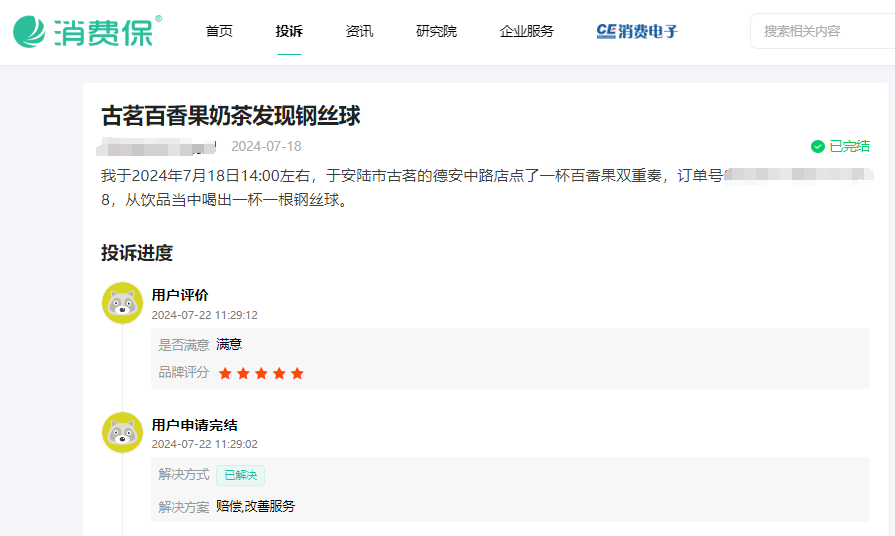Click the 投诉进度 section heading
This screenshot has width=895, height=536.
click(137, 253)
